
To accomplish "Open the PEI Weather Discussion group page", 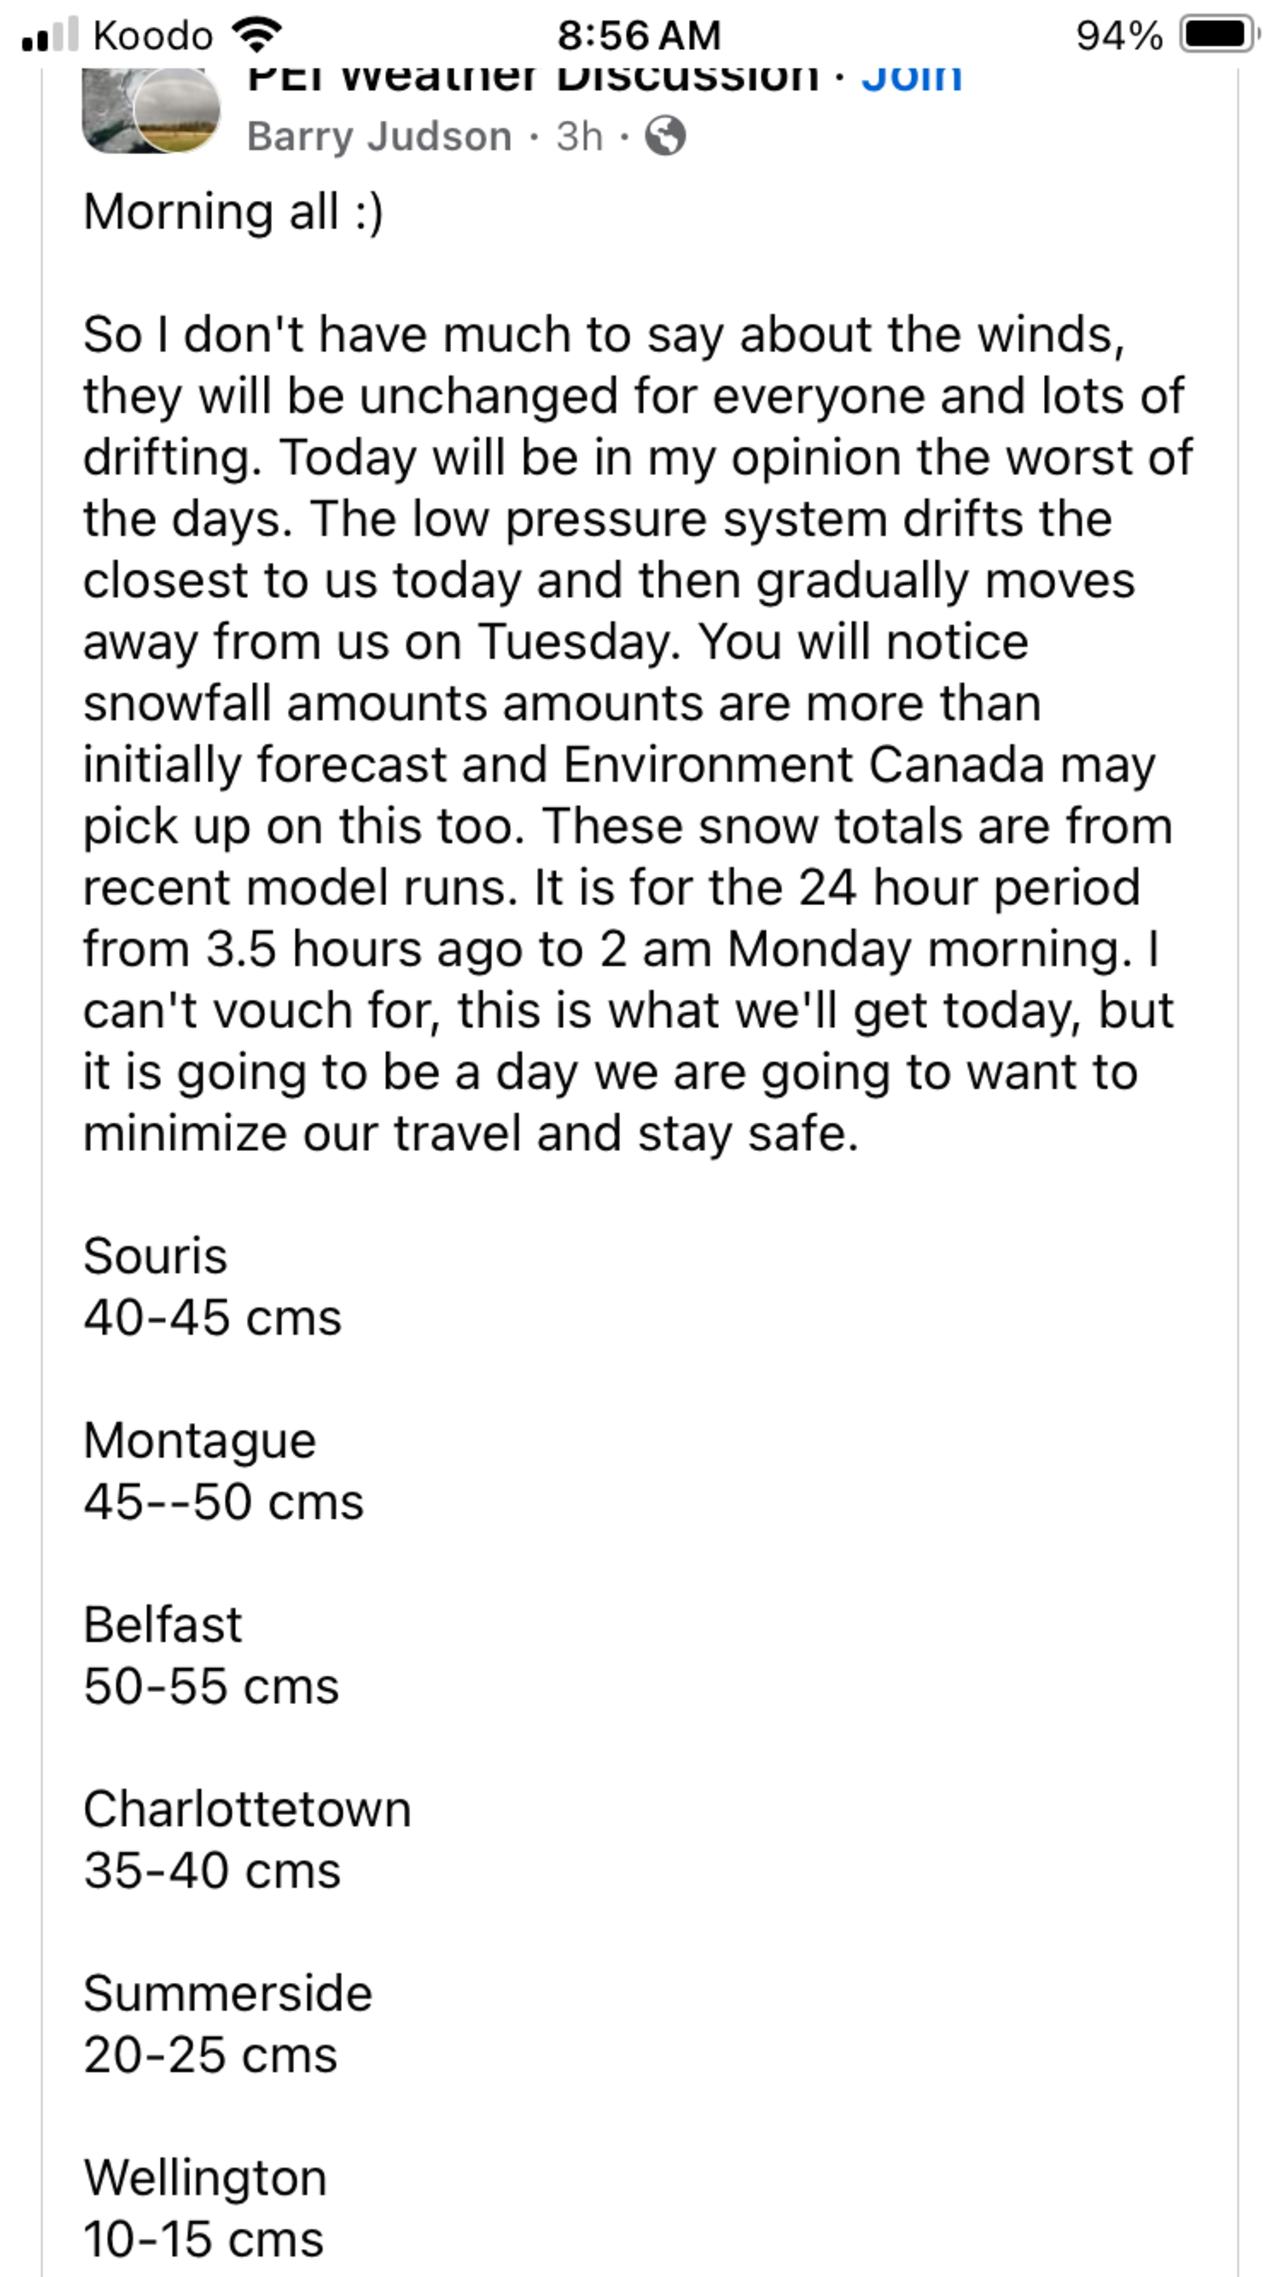I will (532, 78).
